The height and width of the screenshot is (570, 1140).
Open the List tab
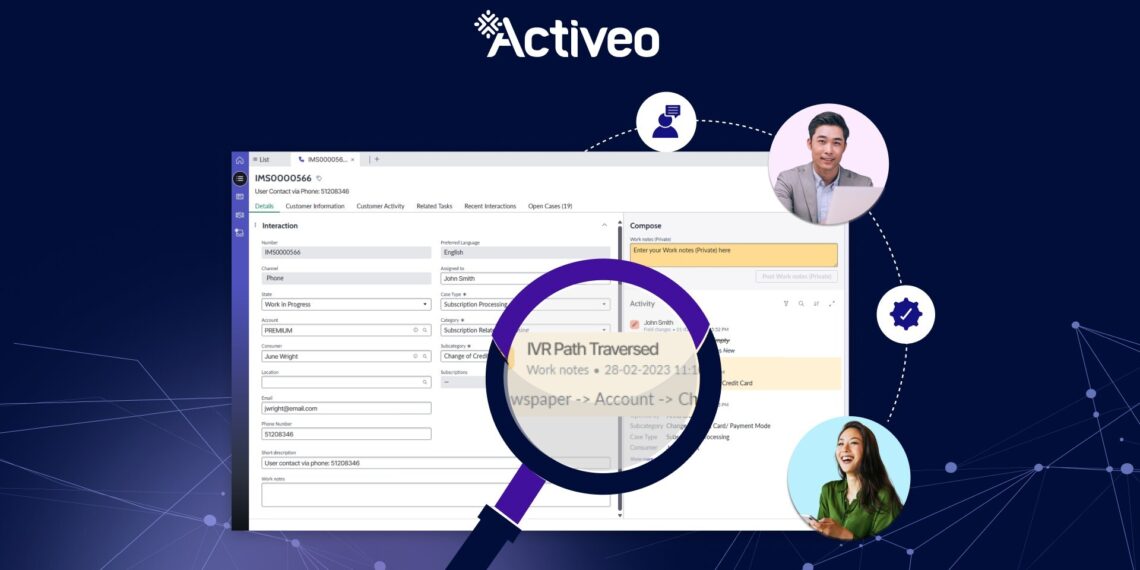pyautogui.click(x=261, y=159)
